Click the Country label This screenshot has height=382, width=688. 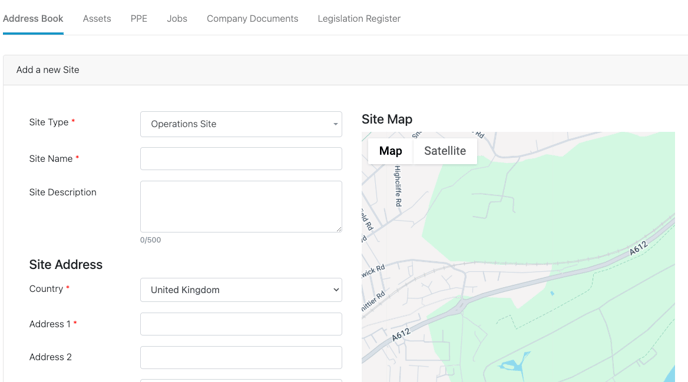point(46,289)
